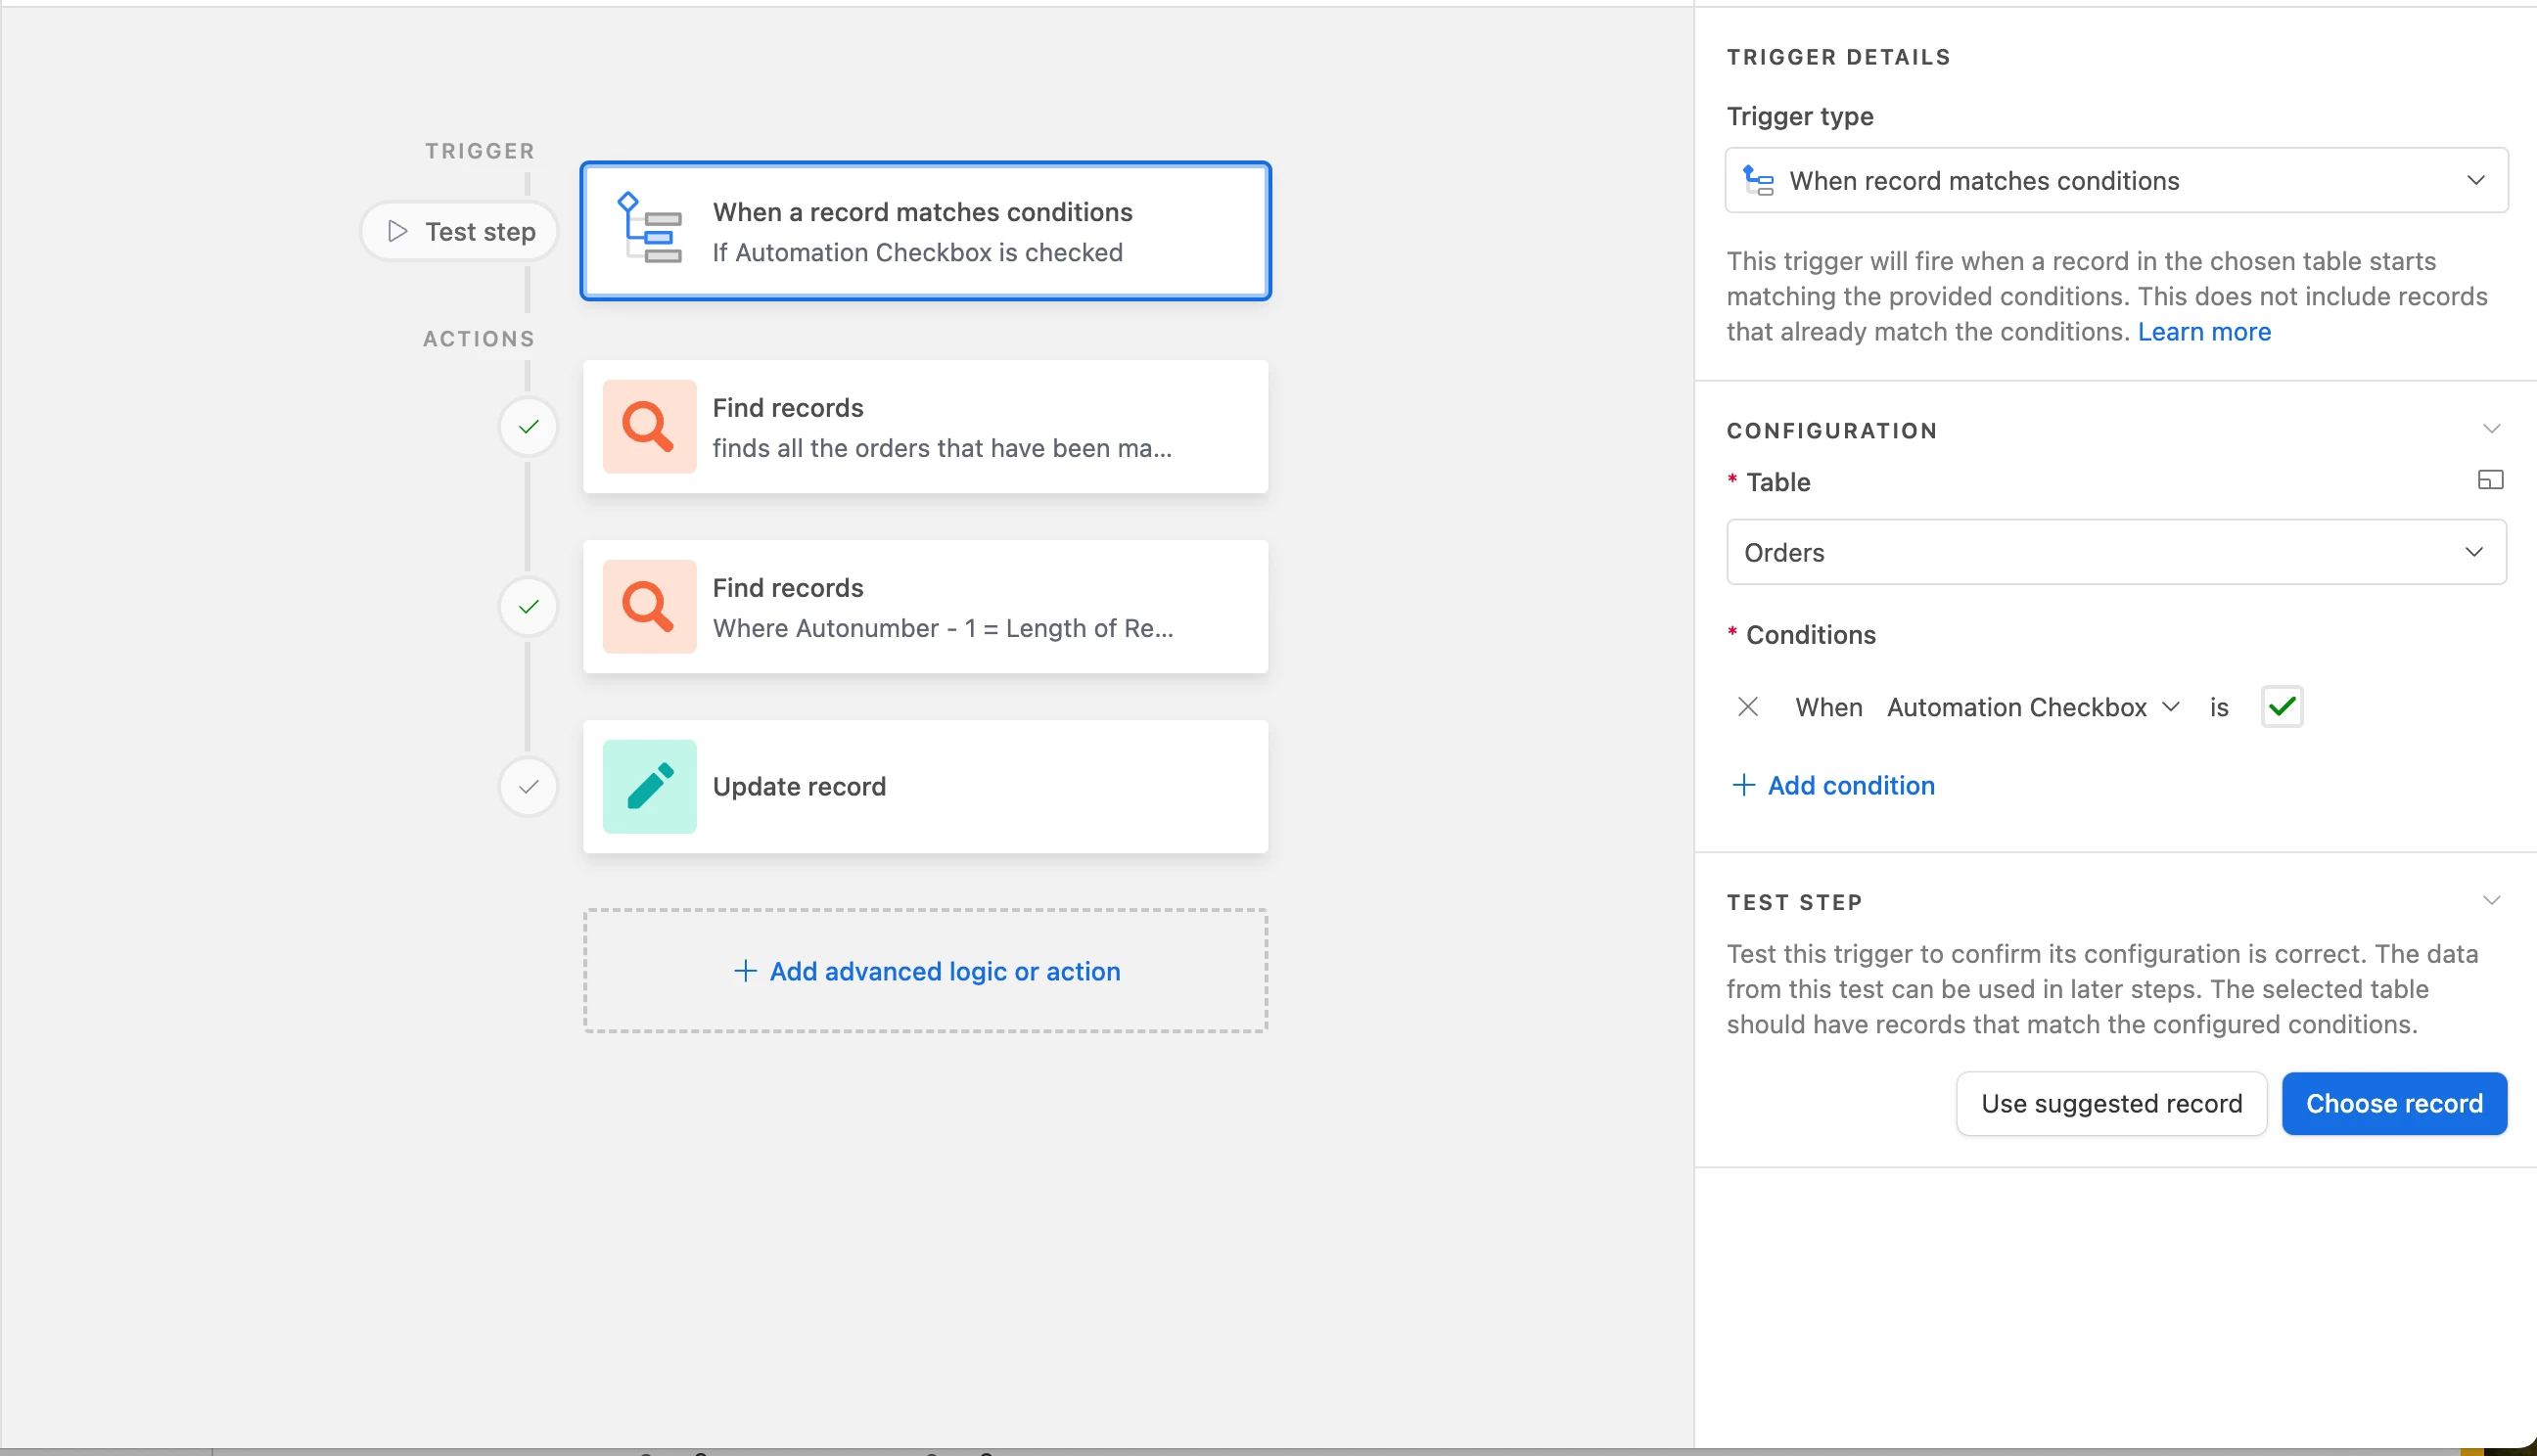Open the Trigger type dropdown

[2115, 181]
